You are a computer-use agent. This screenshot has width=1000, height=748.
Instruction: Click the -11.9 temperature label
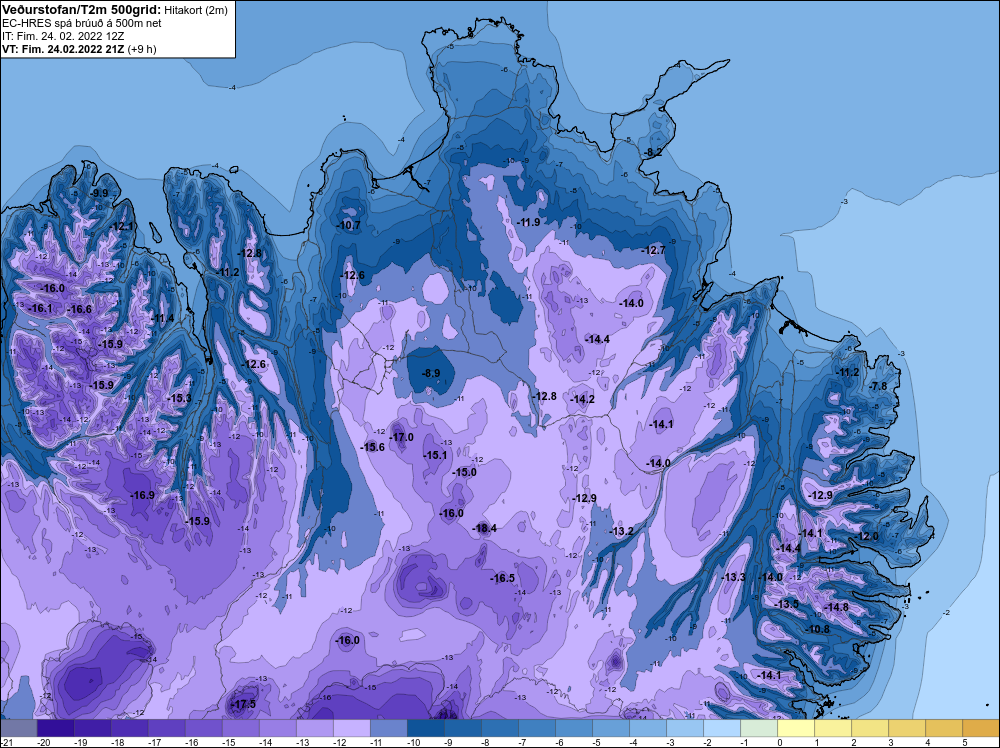[x=529, y=222]
